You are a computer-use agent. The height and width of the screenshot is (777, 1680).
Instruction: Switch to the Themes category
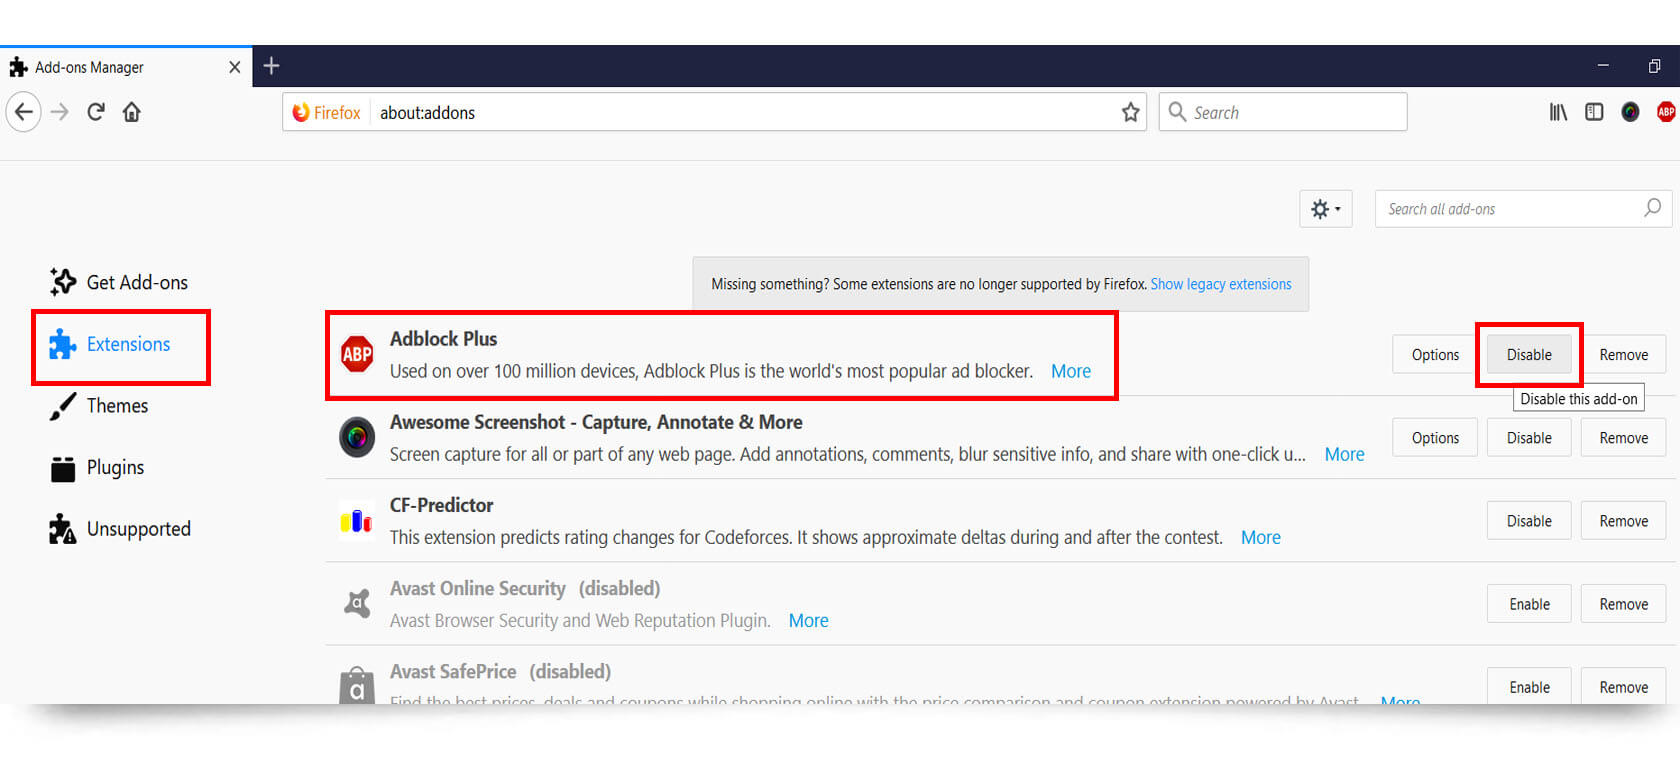coord(99,406)
